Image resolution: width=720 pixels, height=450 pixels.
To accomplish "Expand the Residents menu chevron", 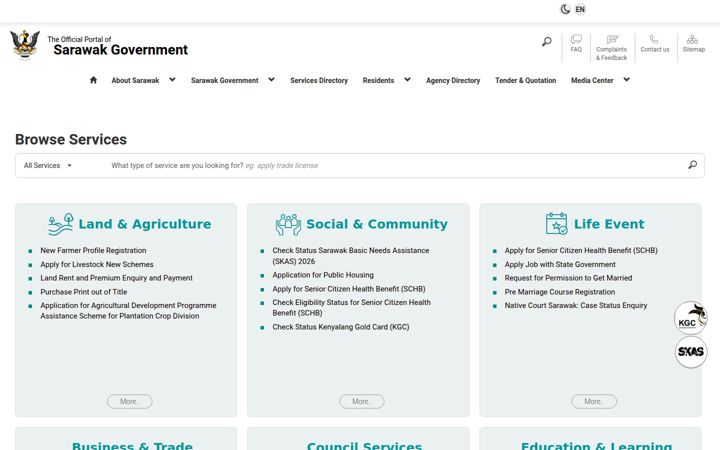I will [x=407, y=79].
